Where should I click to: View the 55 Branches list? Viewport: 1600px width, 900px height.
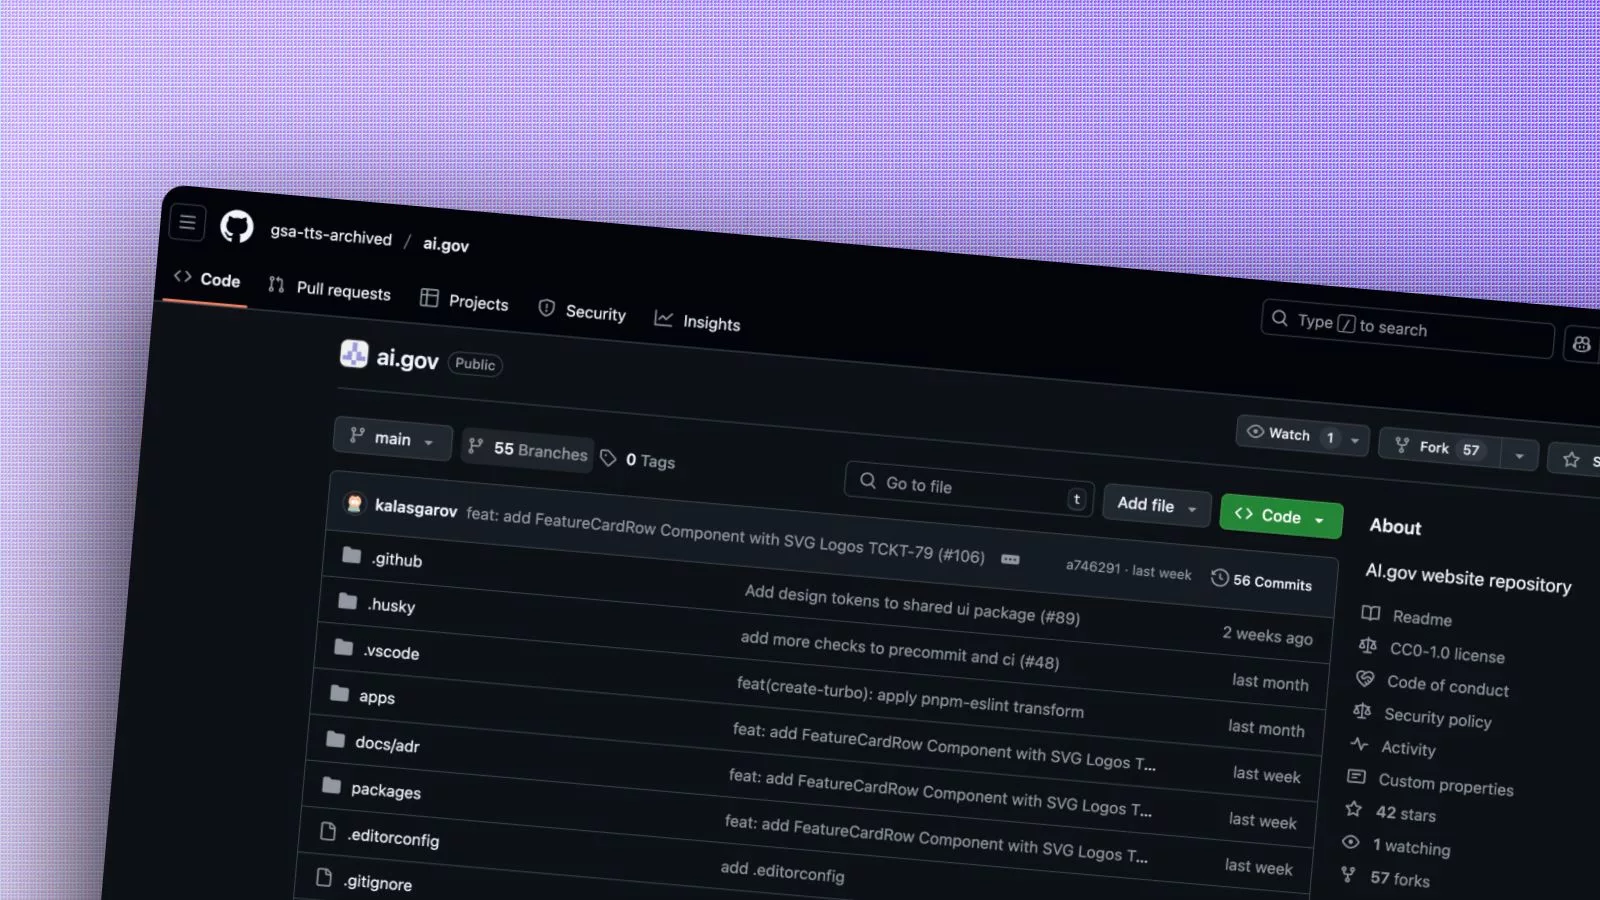pyautogui.click(x=528, y=450)
